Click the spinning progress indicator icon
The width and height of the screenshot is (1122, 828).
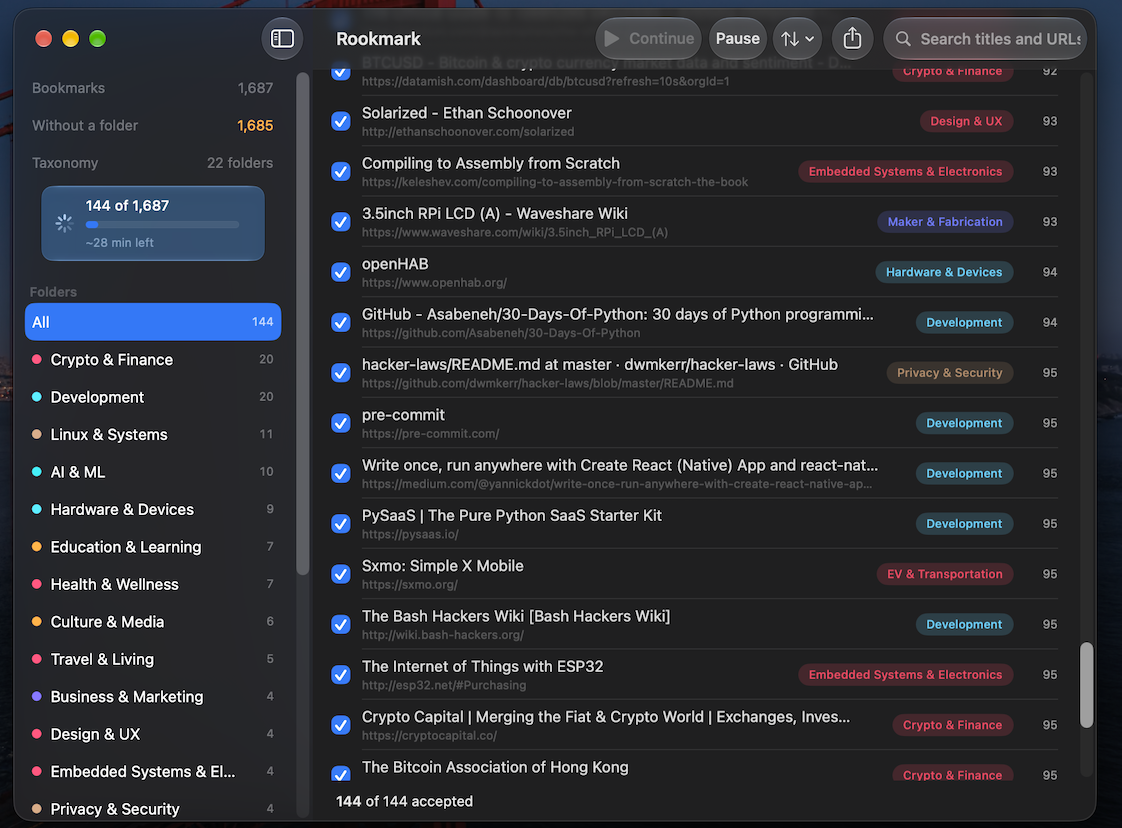(x=64, y=223)
